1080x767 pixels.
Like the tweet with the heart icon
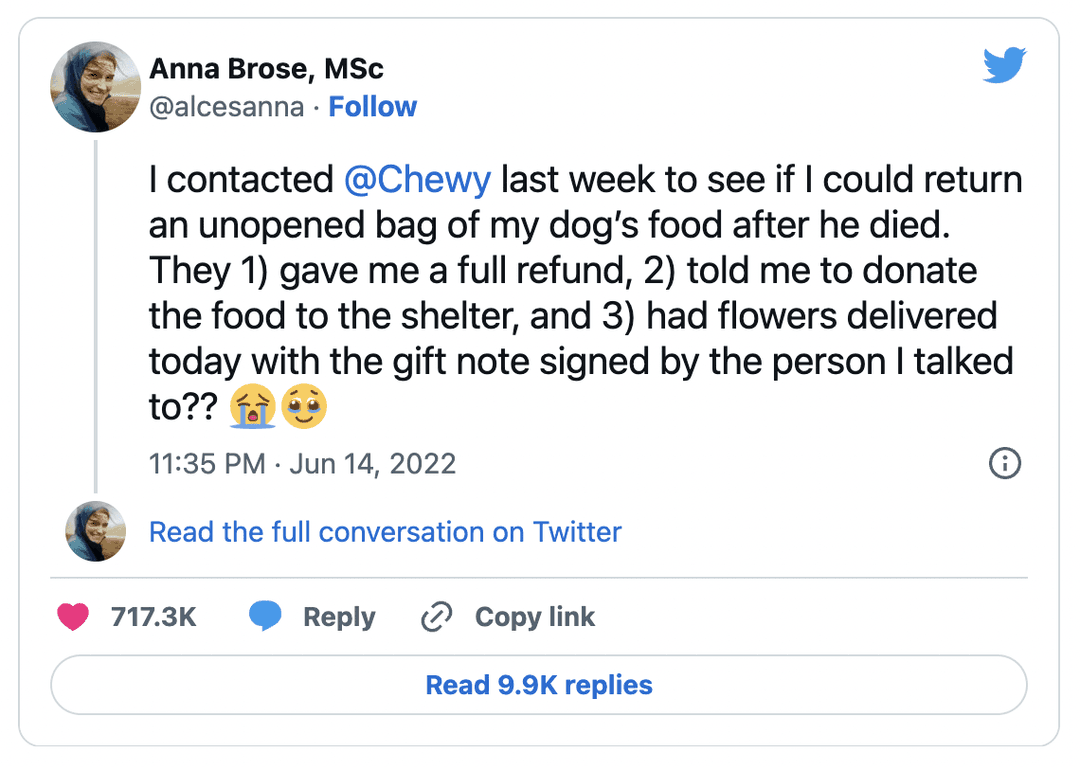pos(73,617)
